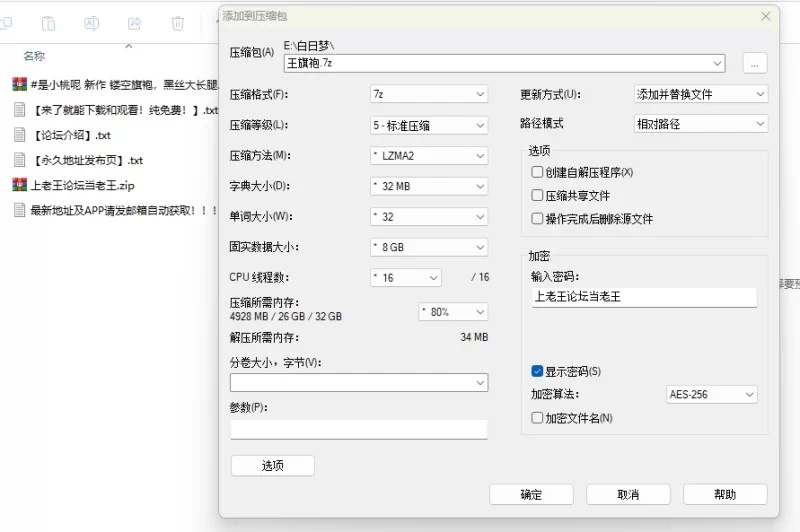Close the 添加到压缩包 dialog
800x532 pixels.
coord(765,16)
